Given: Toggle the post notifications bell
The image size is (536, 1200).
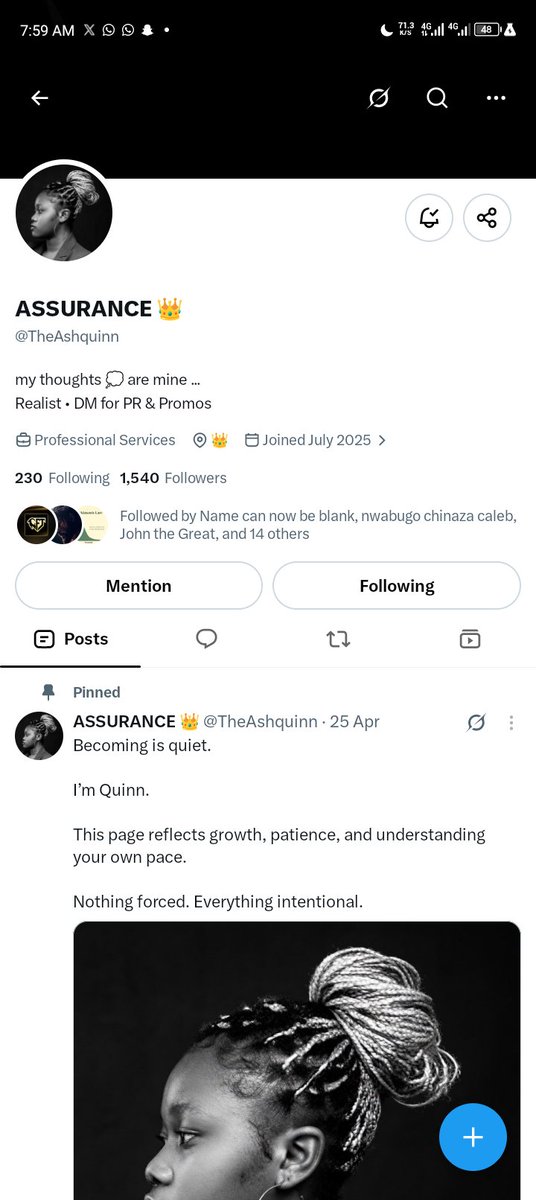Looking at the screenshot, I should click(x=429, y=218).
